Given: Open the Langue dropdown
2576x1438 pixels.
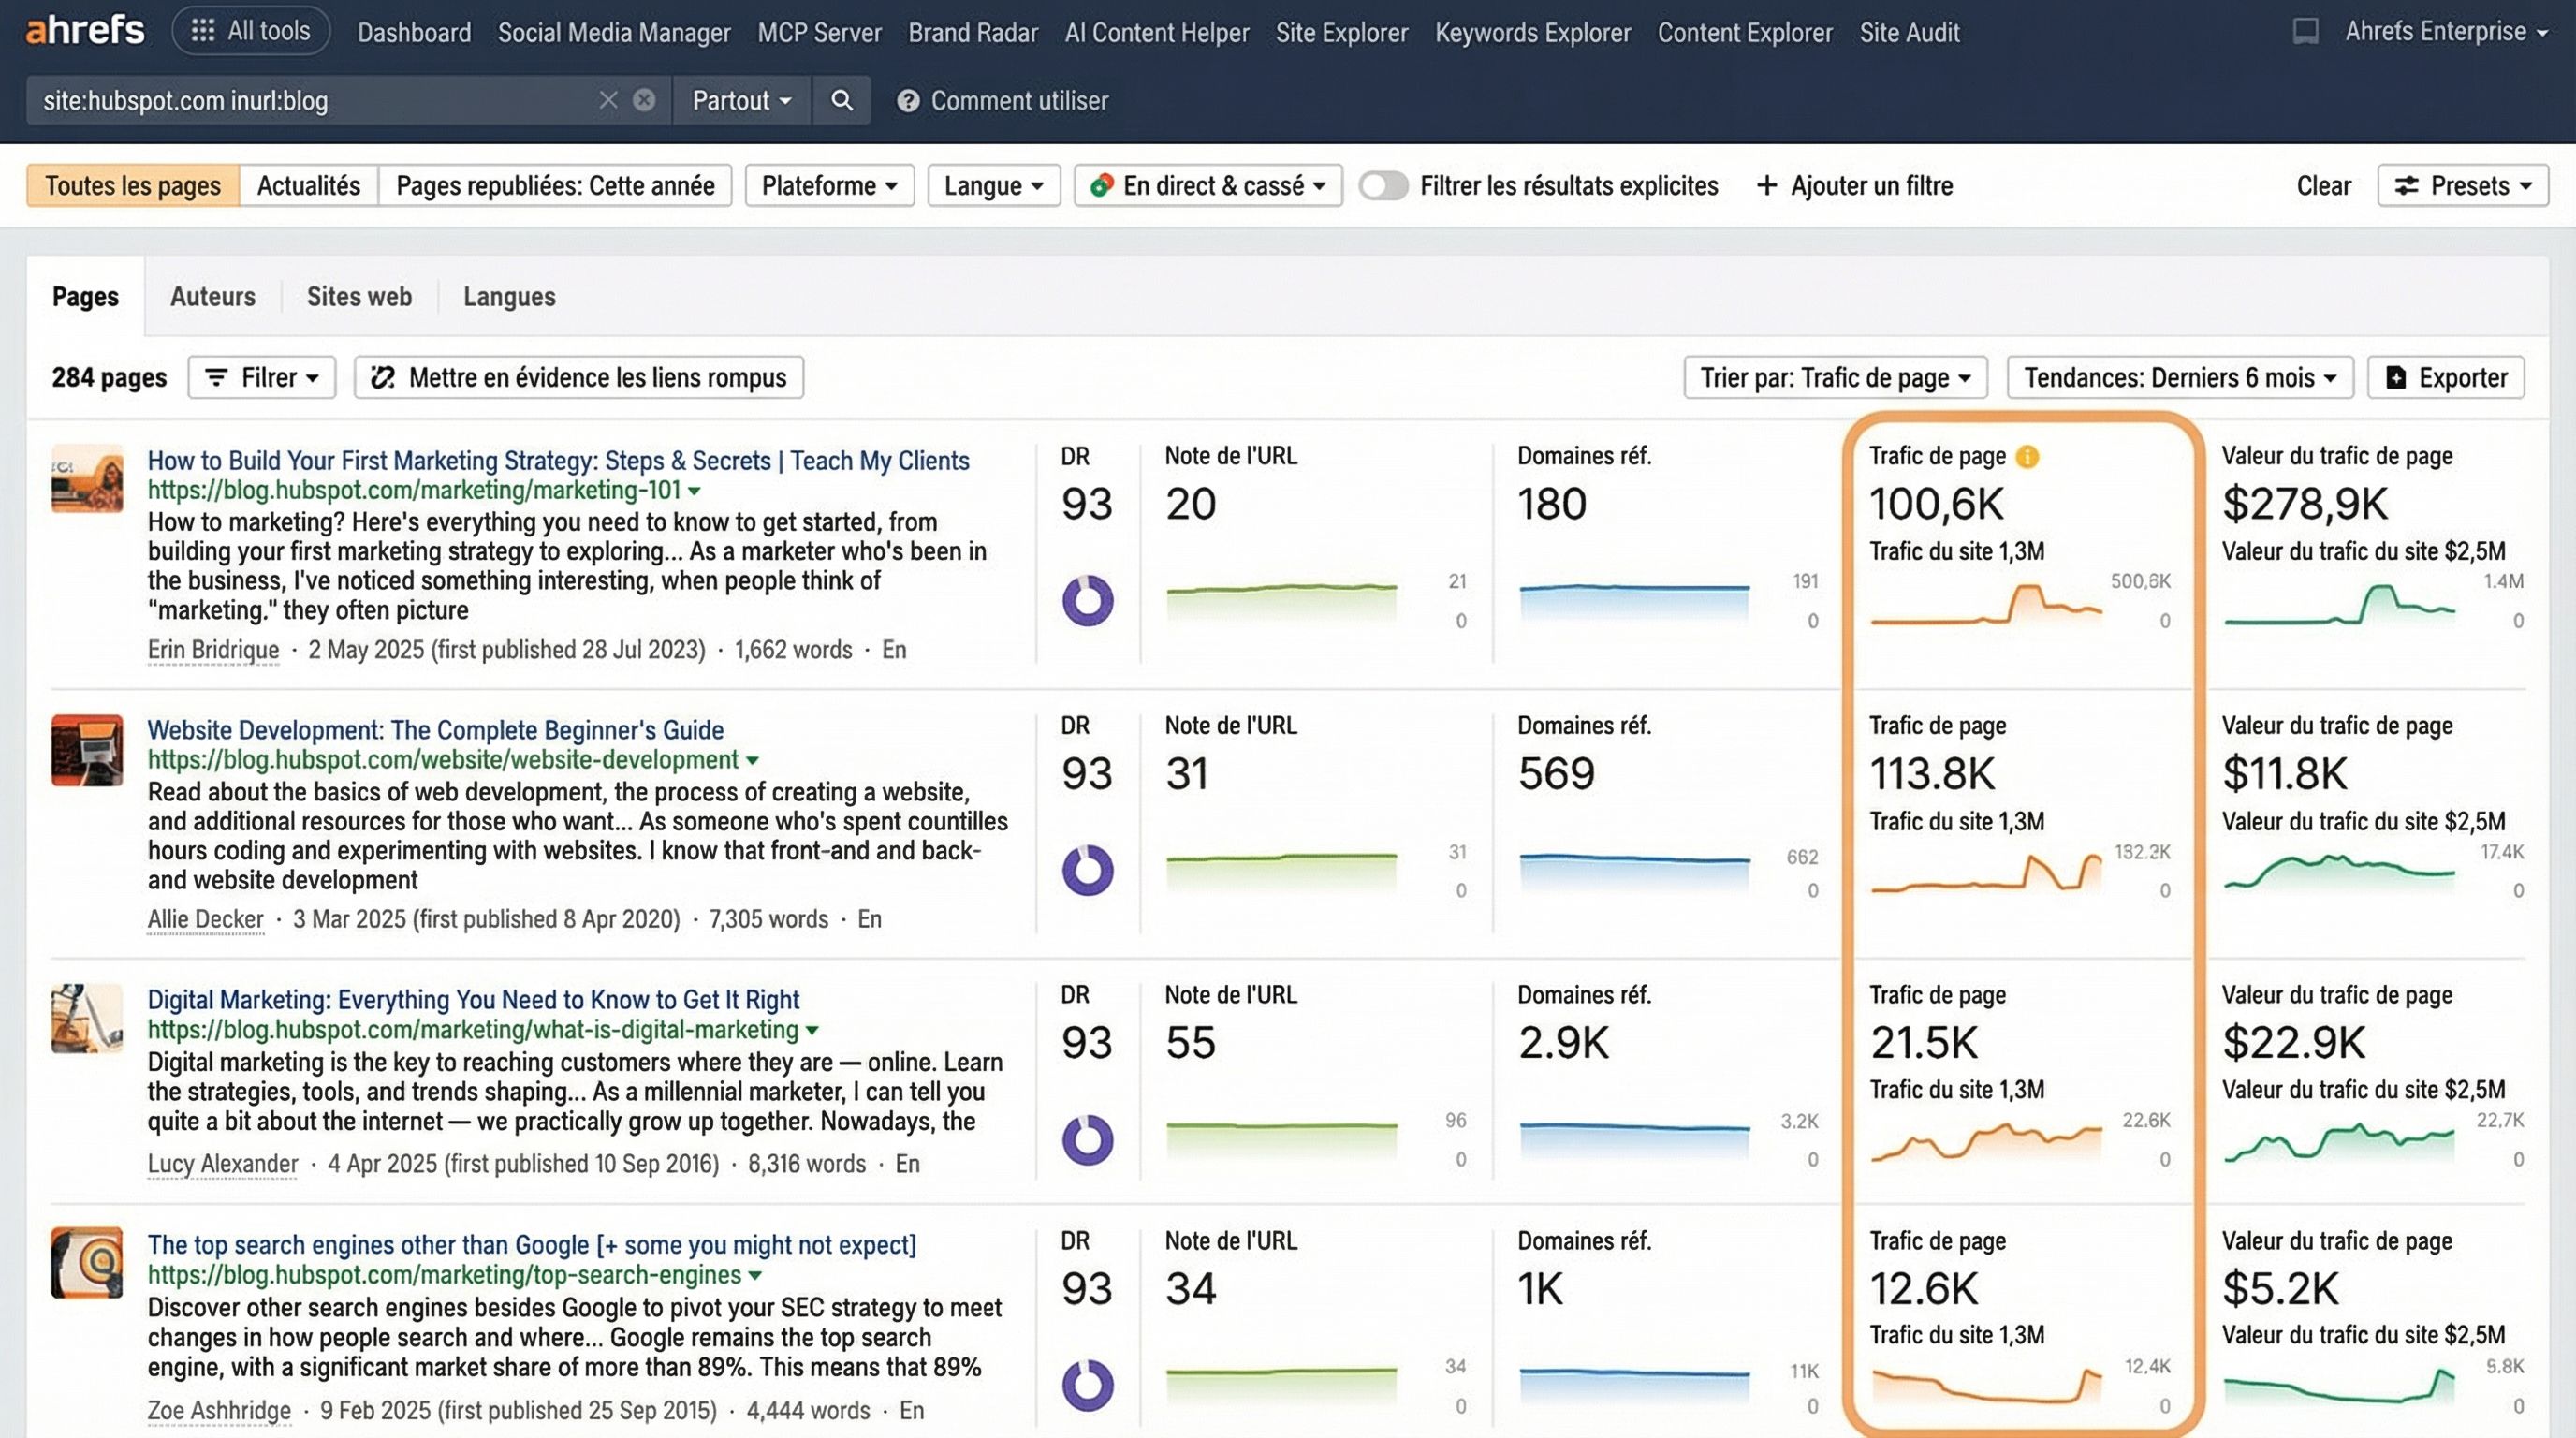Looking at the screenshot, I should [992, 185].
